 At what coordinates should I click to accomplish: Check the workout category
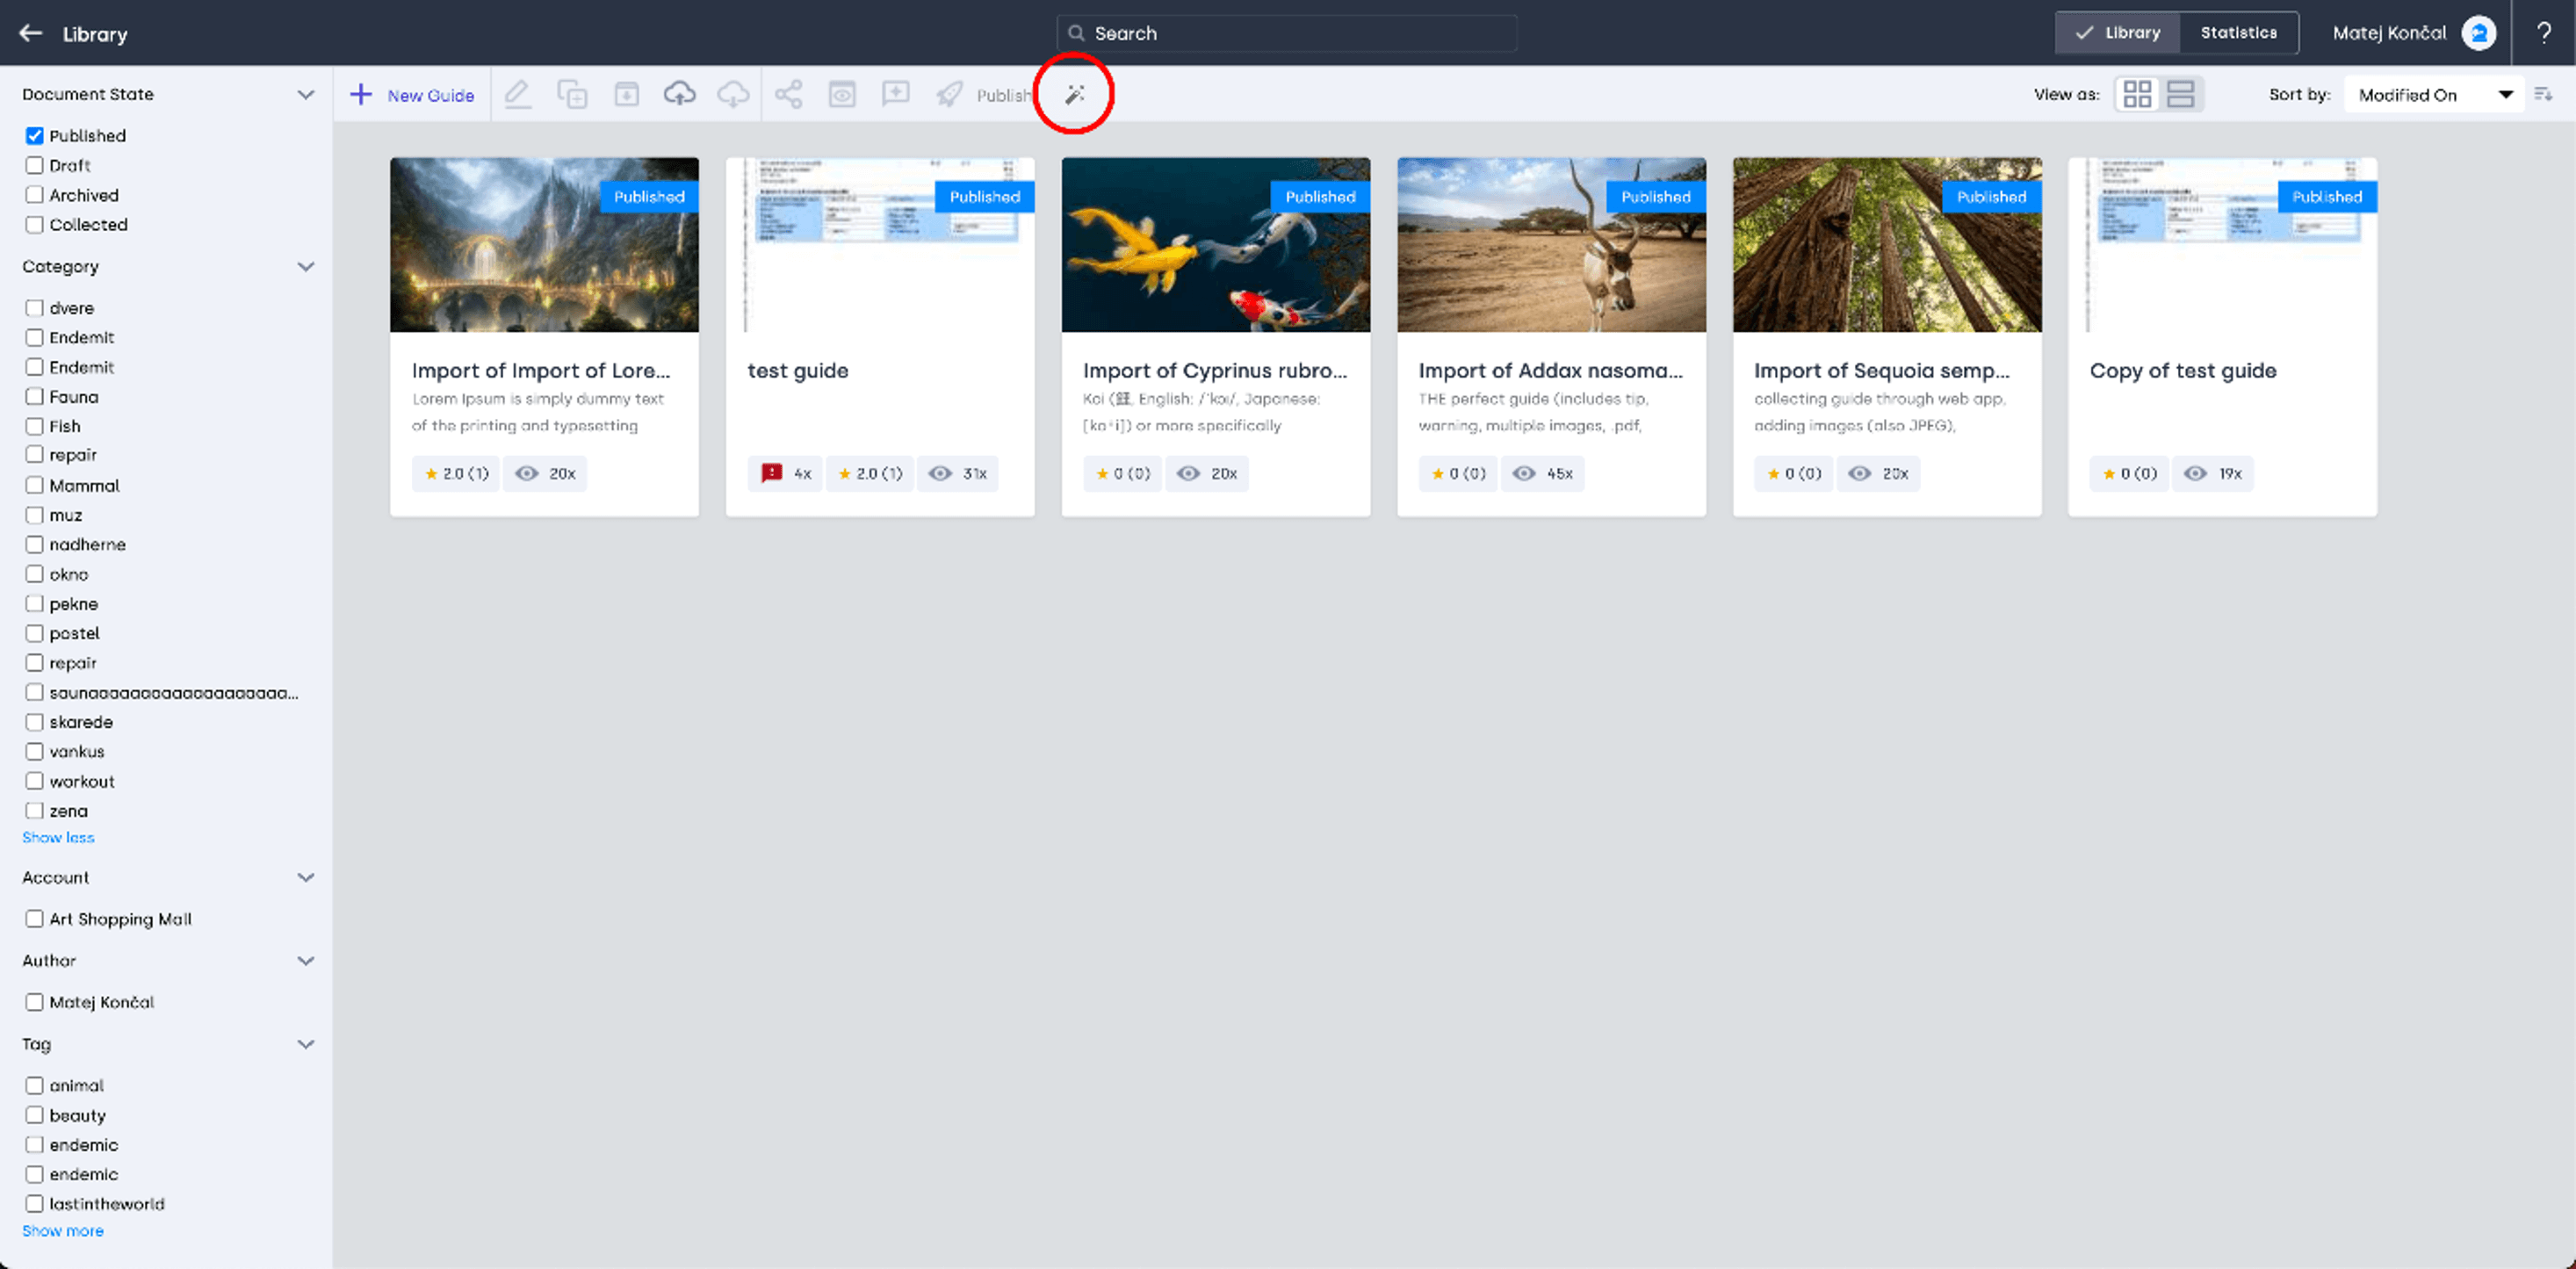[x=35, y=781]
